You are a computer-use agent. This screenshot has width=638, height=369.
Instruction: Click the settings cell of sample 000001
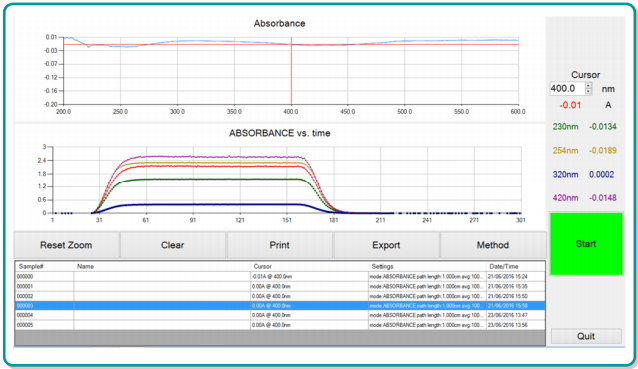[x=427, y=286]
